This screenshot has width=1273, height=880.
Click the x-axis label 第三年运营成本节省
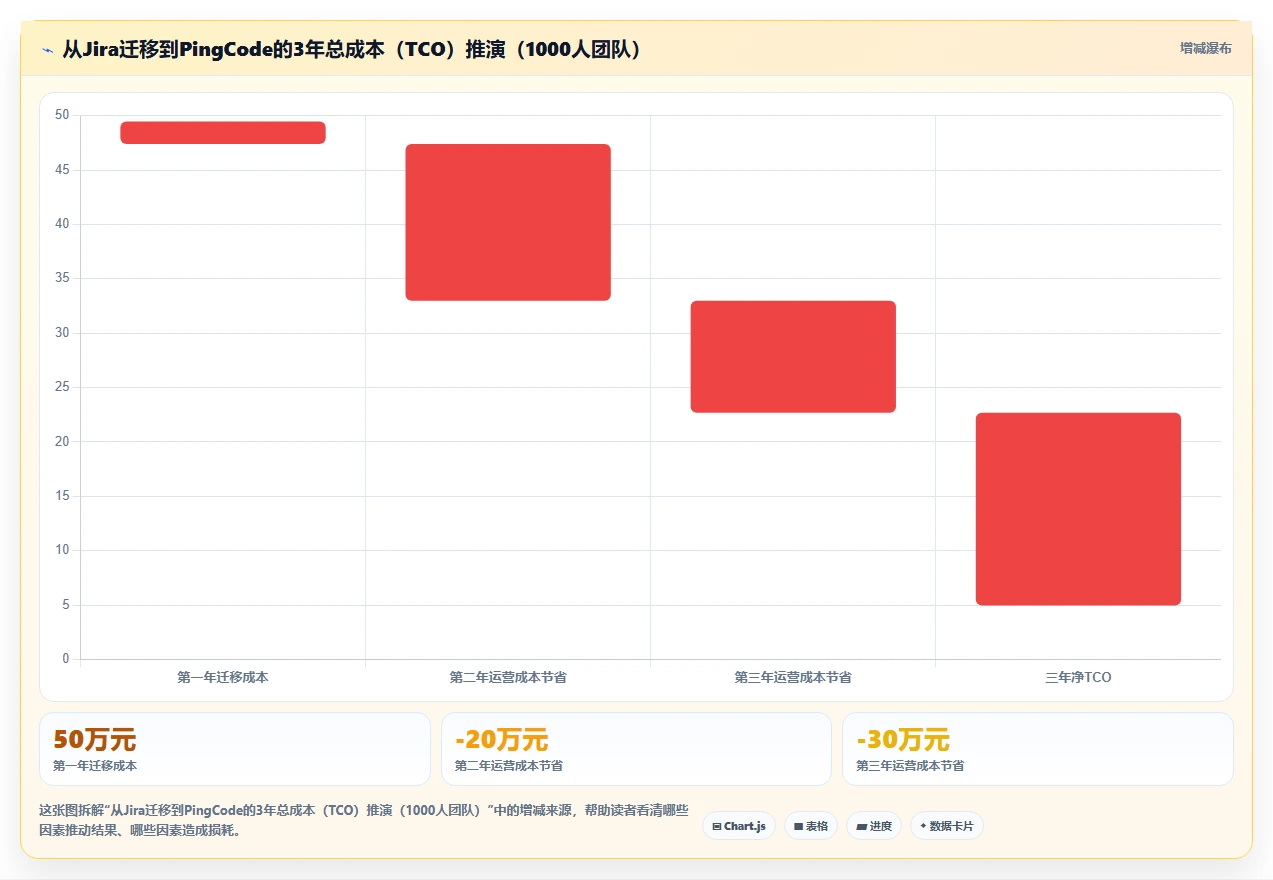793,677
